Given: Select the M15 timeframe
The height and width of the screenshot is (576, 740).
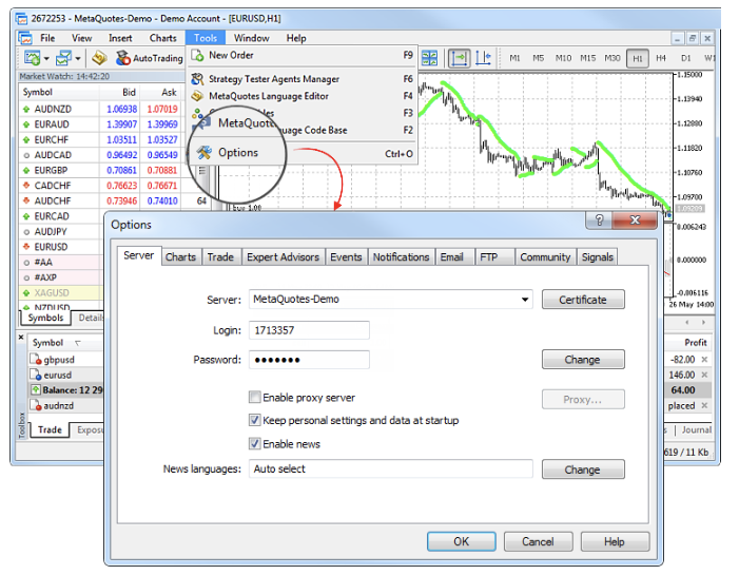Looking at the screenshot, I should tap(588, 58).
